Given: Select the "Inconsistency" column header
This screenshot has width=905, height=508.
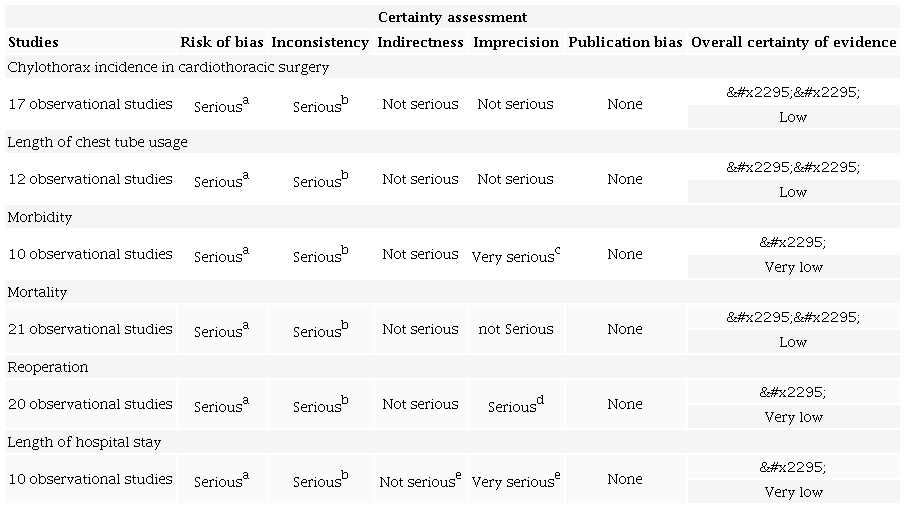Looking at the screenshot, I should tap(319, 42).
